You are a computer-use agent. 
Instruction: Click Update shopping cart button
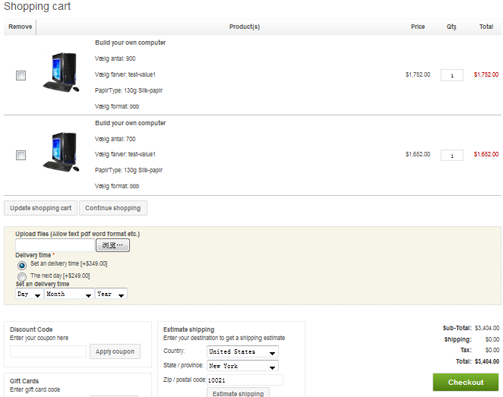pyautogui.click(x=41, y=208)
